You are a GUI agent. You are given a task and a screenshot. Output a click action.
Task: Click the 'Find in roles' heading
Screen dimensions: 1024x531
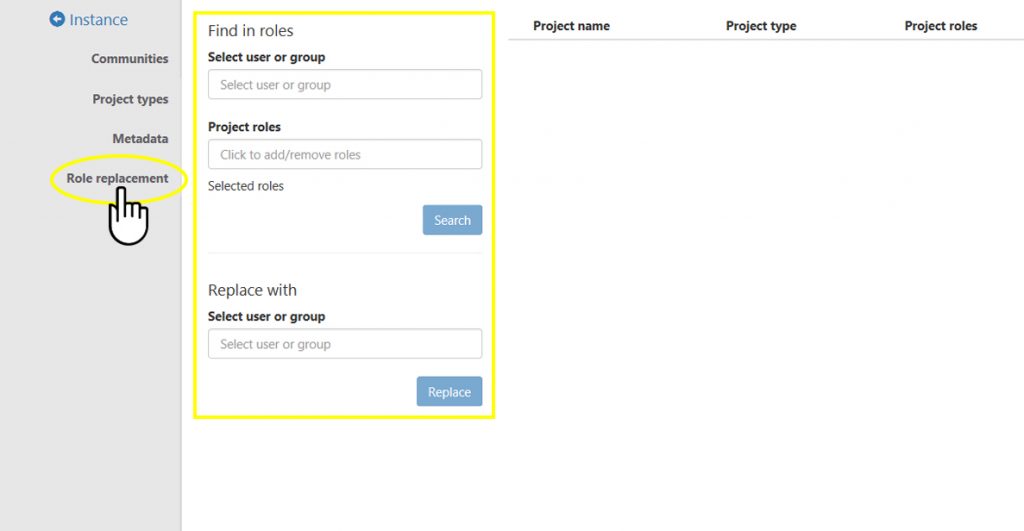click(251, 31)
